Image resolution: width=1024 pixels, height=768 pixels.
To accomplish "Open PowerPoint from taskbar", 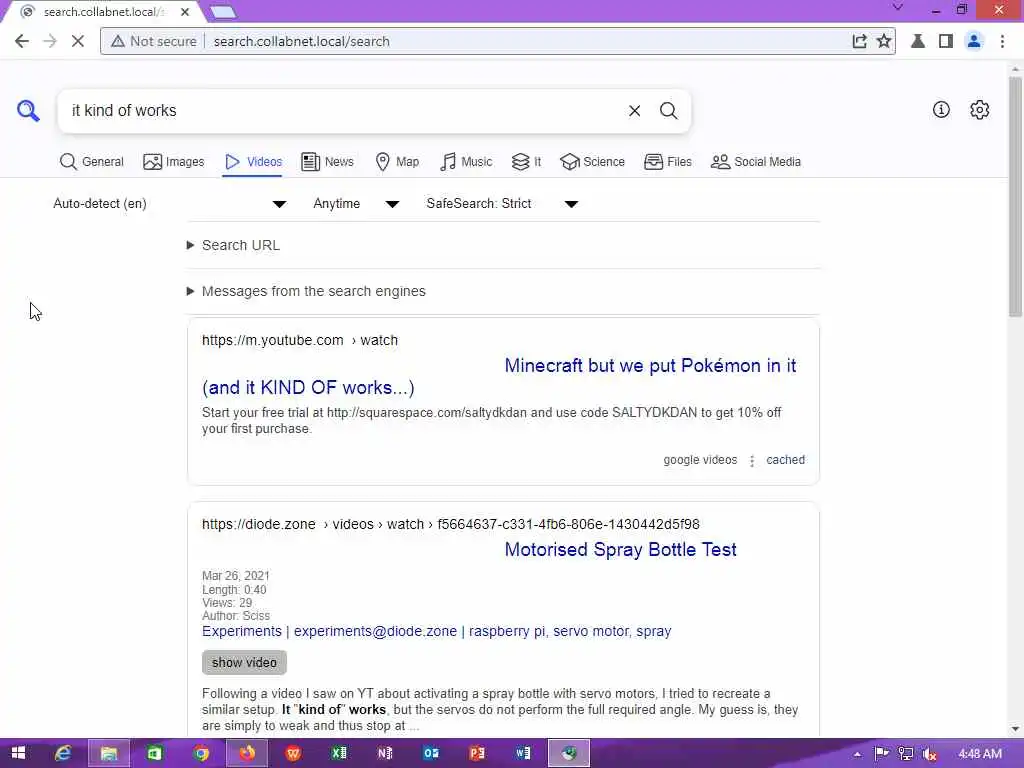I will pyautogui.click(x=477, y=753).
